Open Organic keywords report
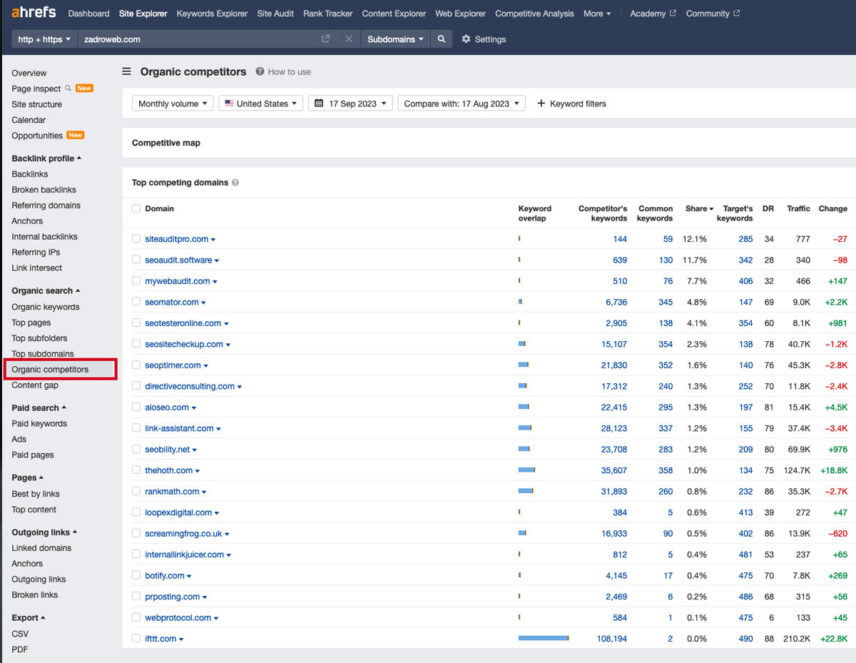Viewport: 856px width, 663px height. pyautogui.click(x=45, y=307)
